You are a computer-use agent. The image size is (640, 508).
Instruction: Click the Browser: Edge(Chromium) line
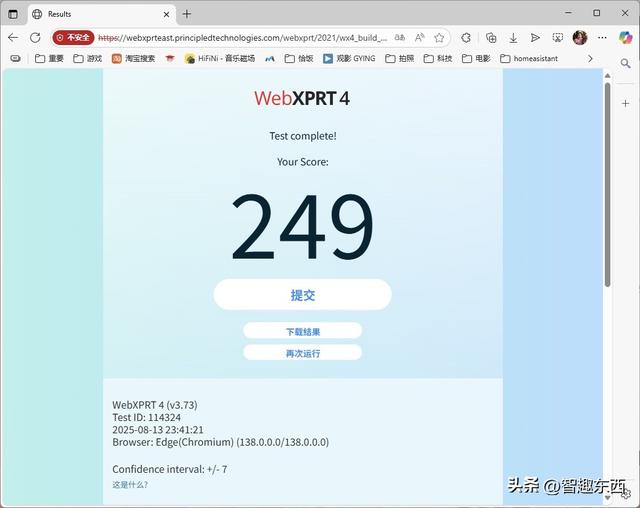click(220, 442)
